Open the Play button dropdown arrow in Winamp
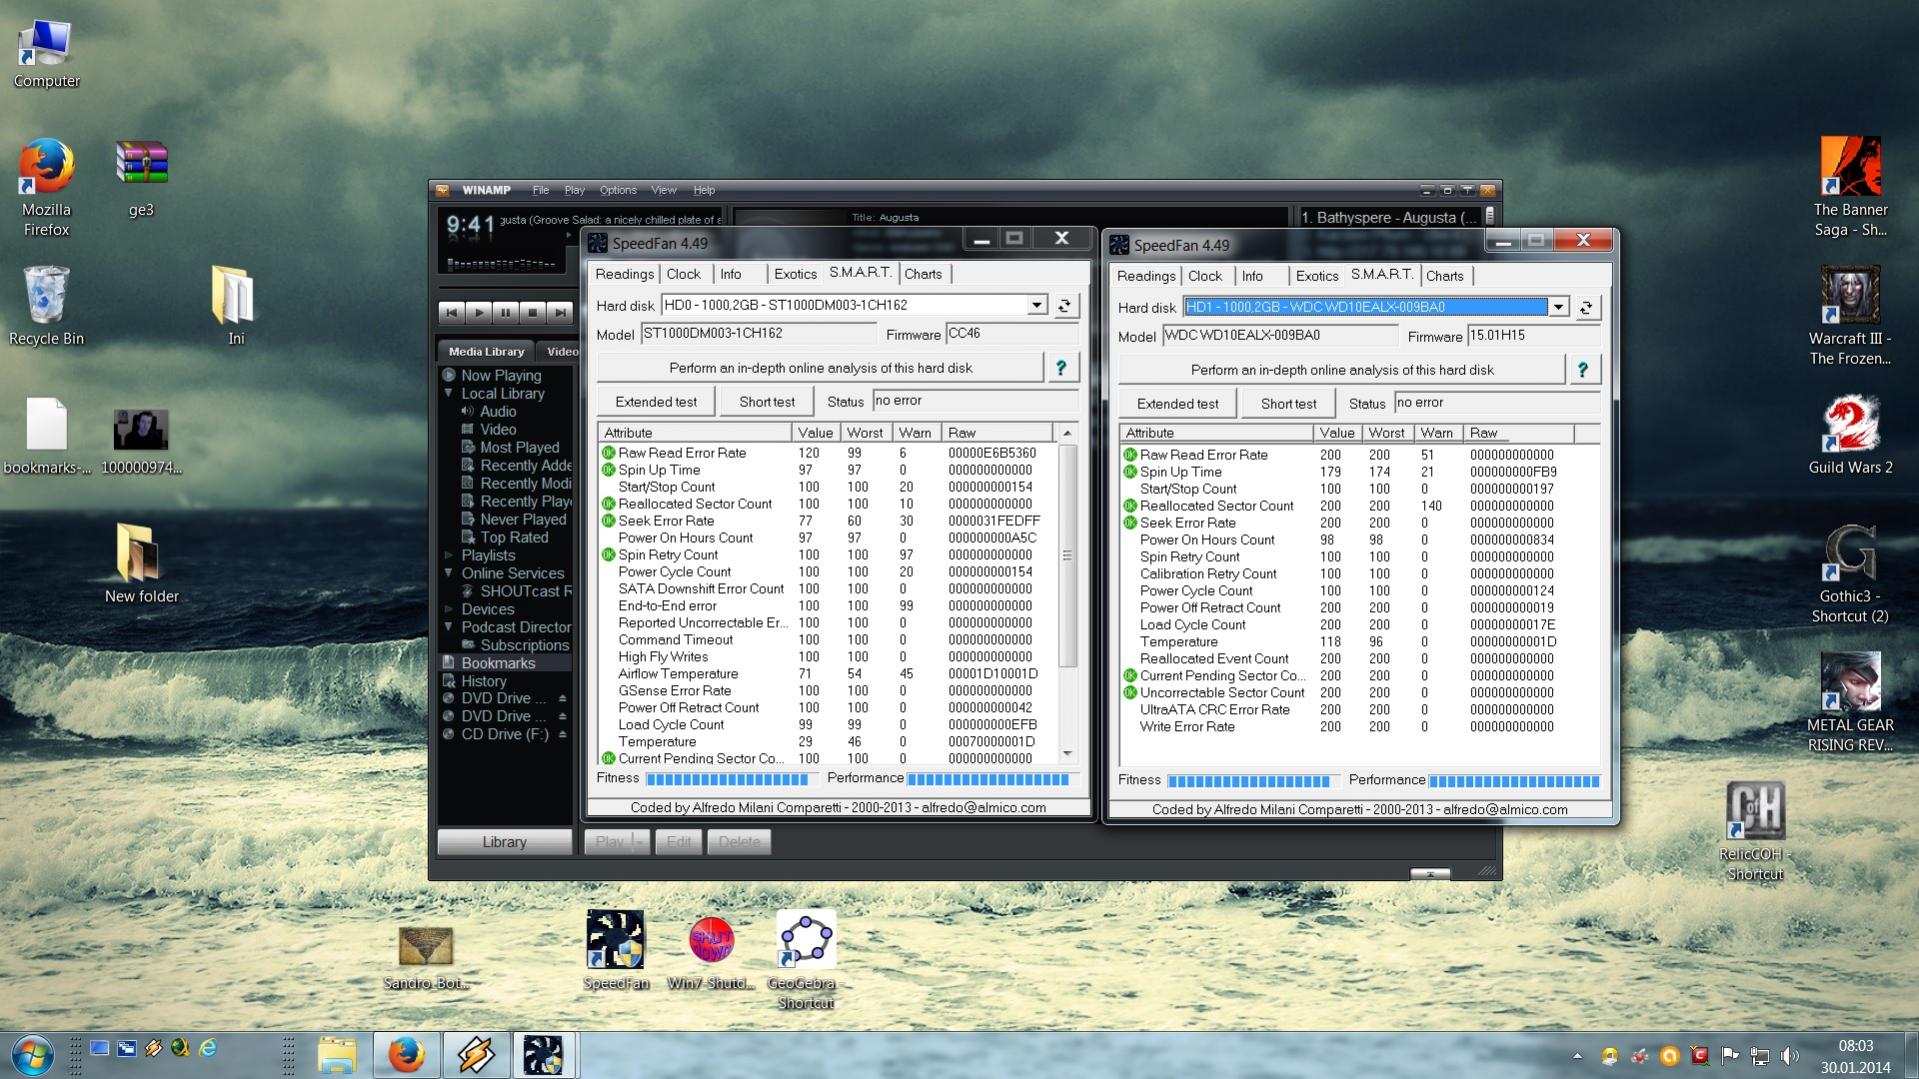 (x=640, y=842)
